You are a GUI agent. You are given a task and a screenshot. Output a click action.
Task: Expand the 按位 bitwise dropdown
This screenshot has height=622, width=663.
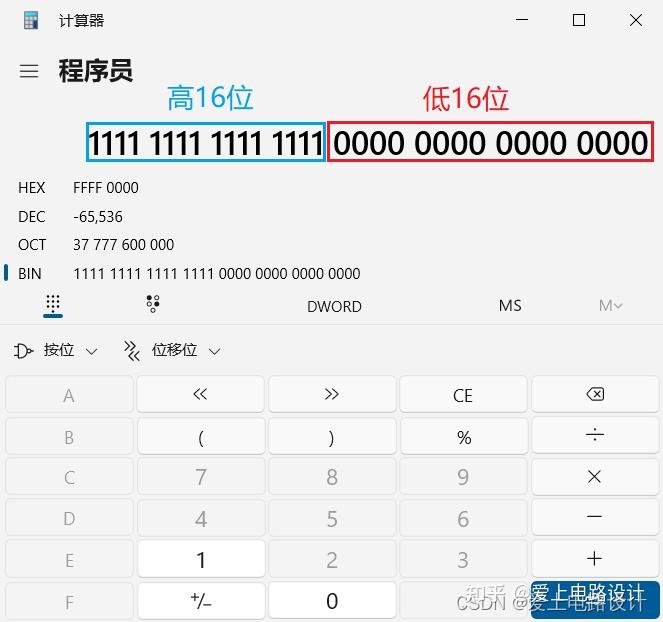(56, 351)
